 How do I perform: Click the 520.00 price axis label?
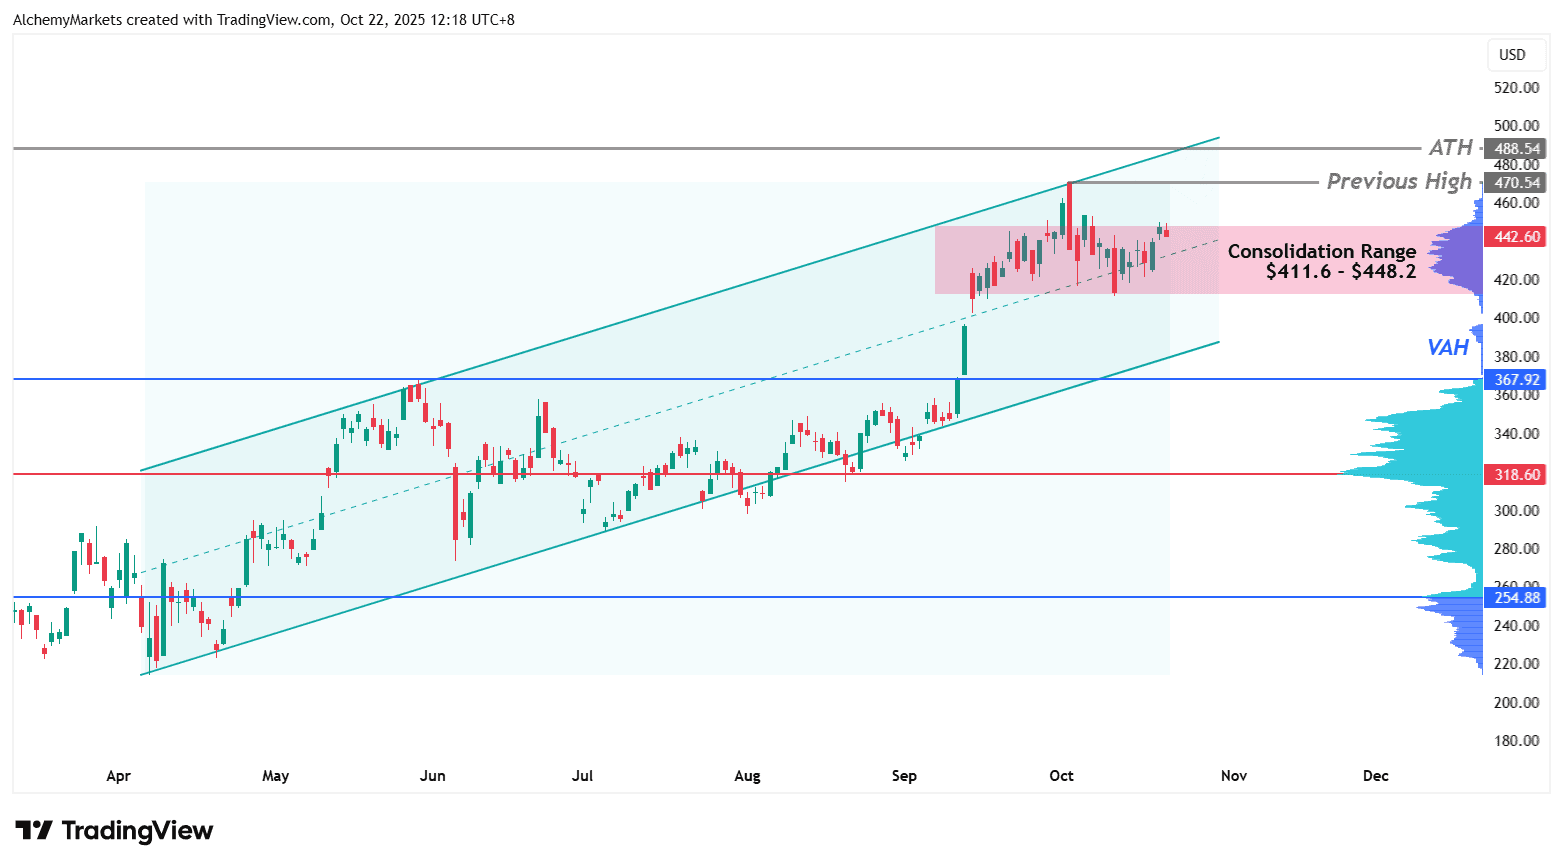(1516, 88)
